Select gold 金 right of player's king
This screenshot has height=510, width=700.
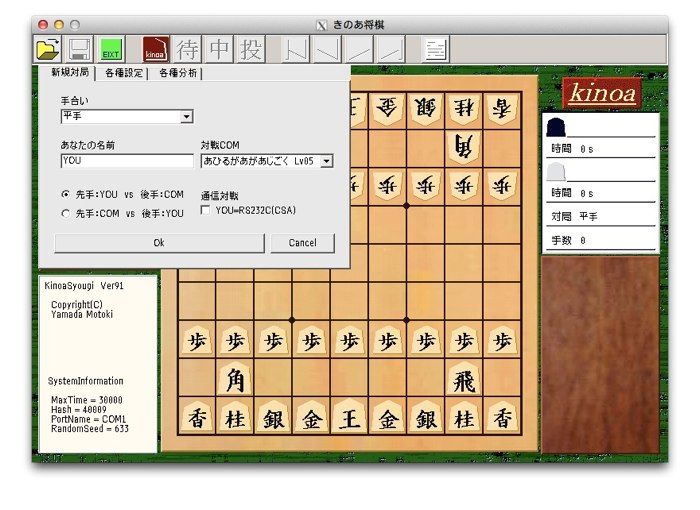[x=388, y=417]
